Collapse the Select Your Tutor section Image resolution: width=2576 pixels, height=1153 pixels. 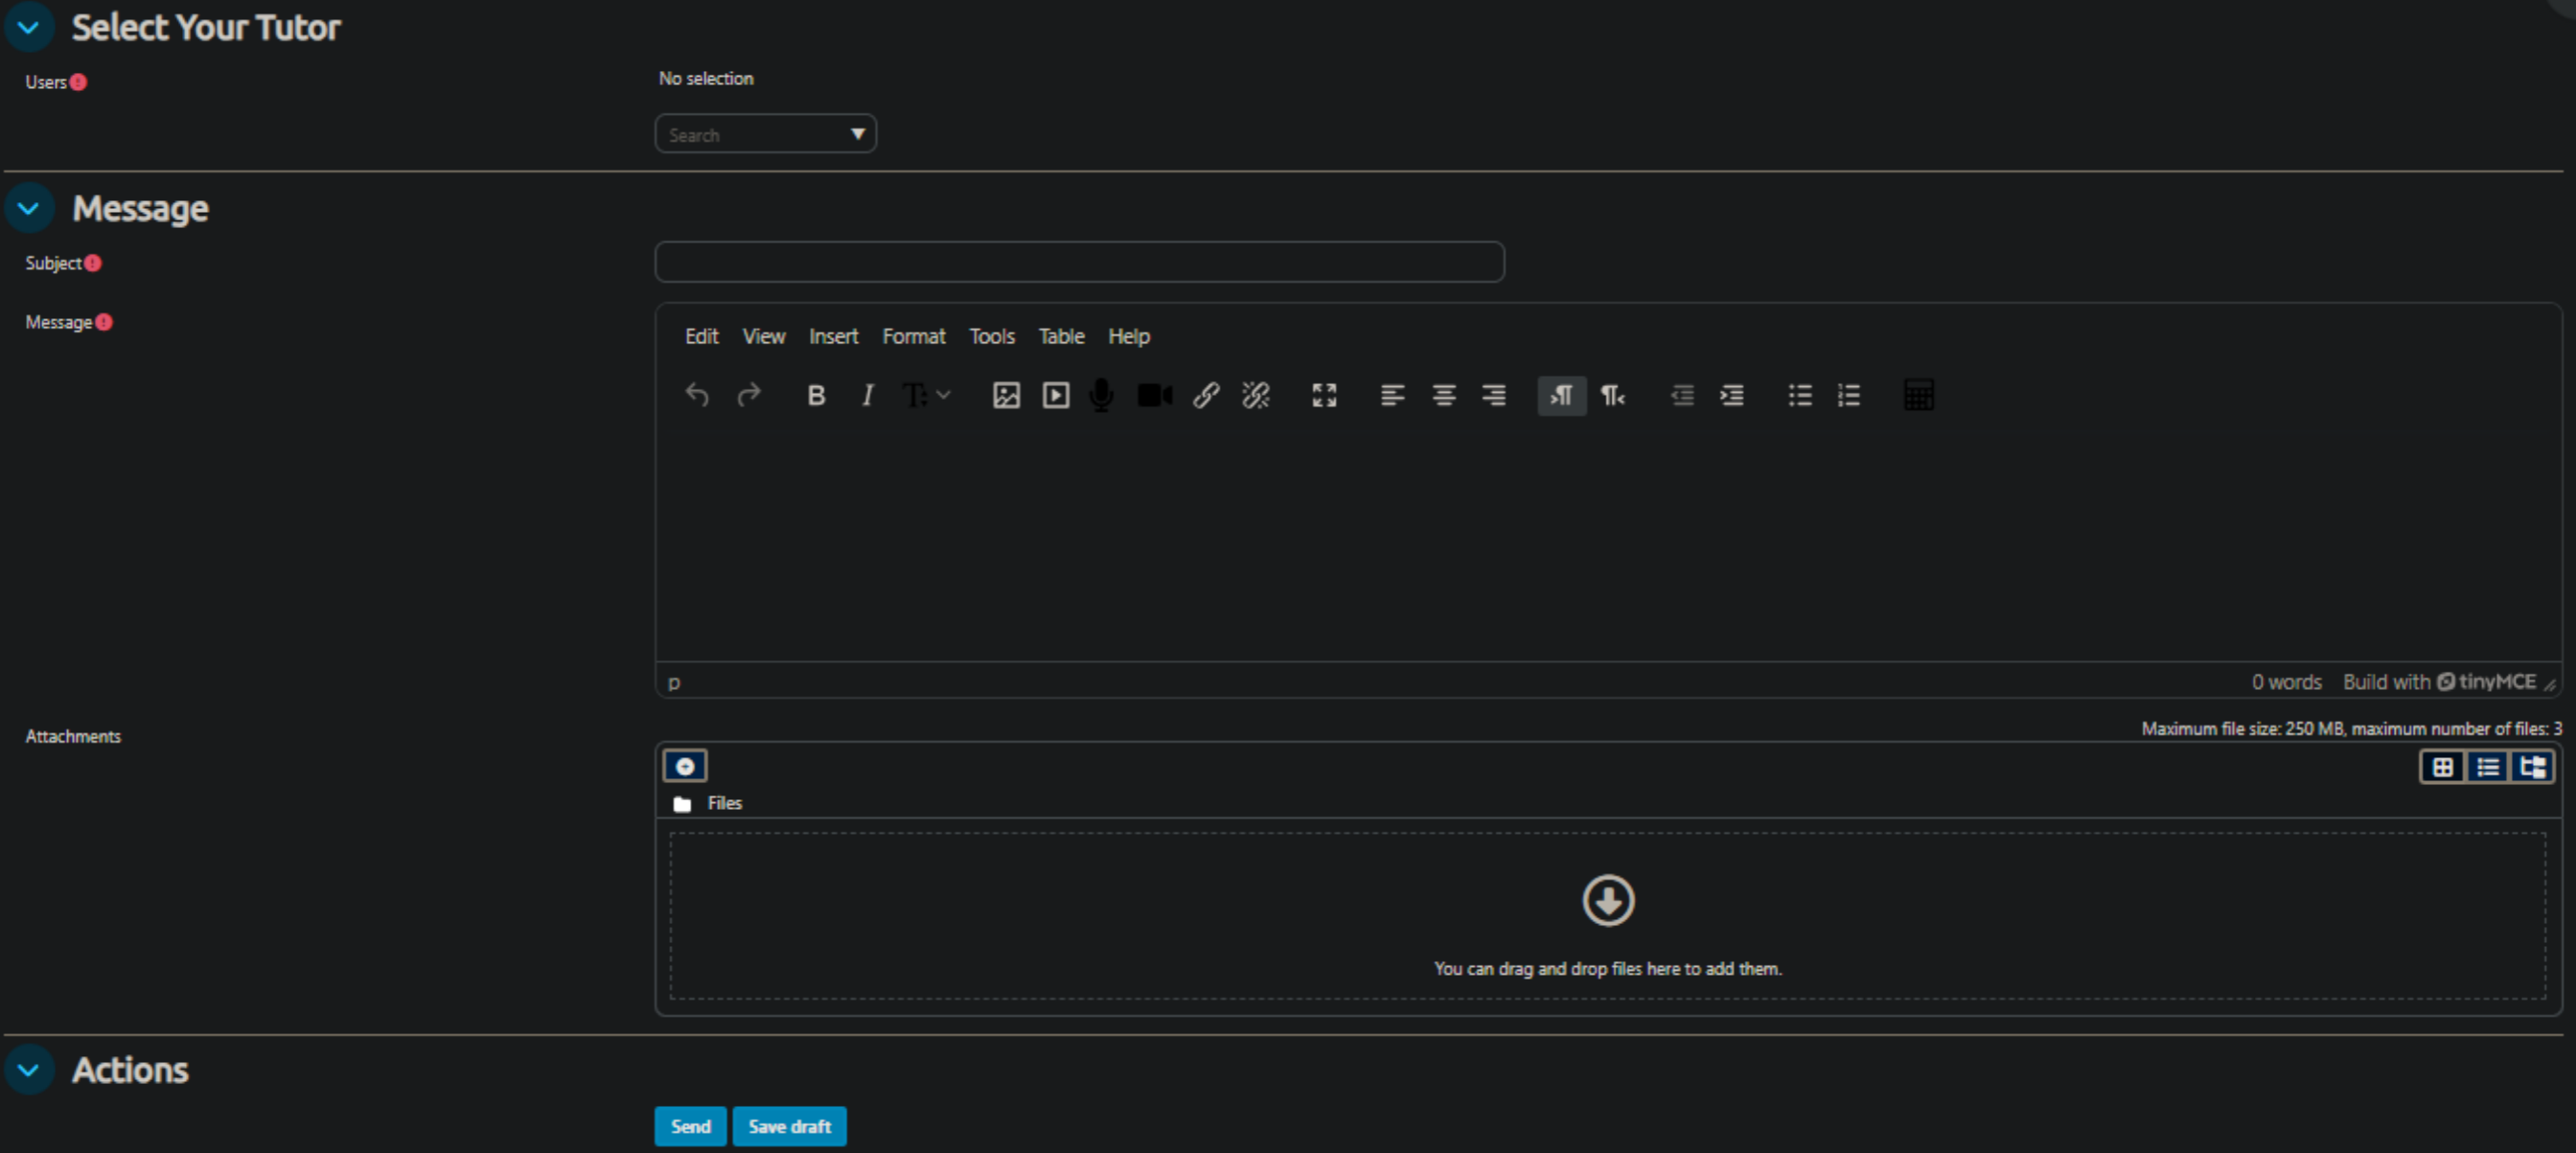pos(29,27)
